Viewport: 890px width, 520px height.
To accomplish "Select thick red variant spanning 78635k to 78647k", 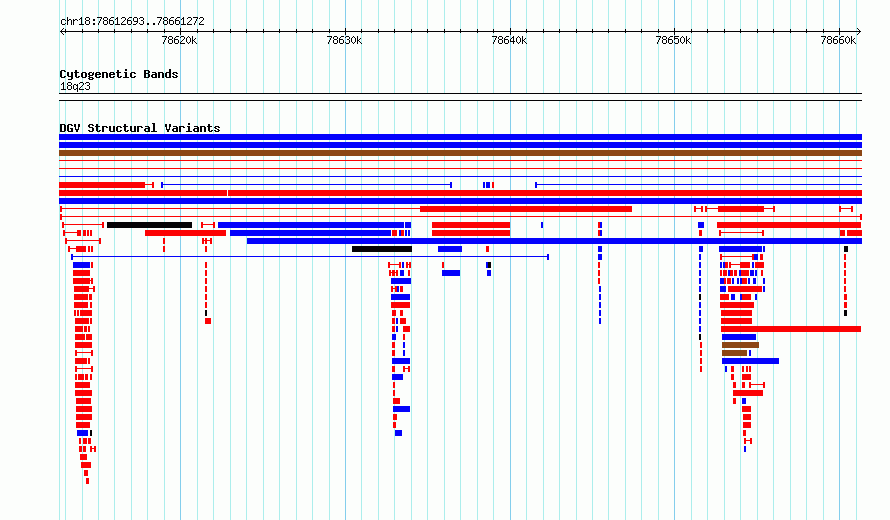I will click(x=526, y=209).
